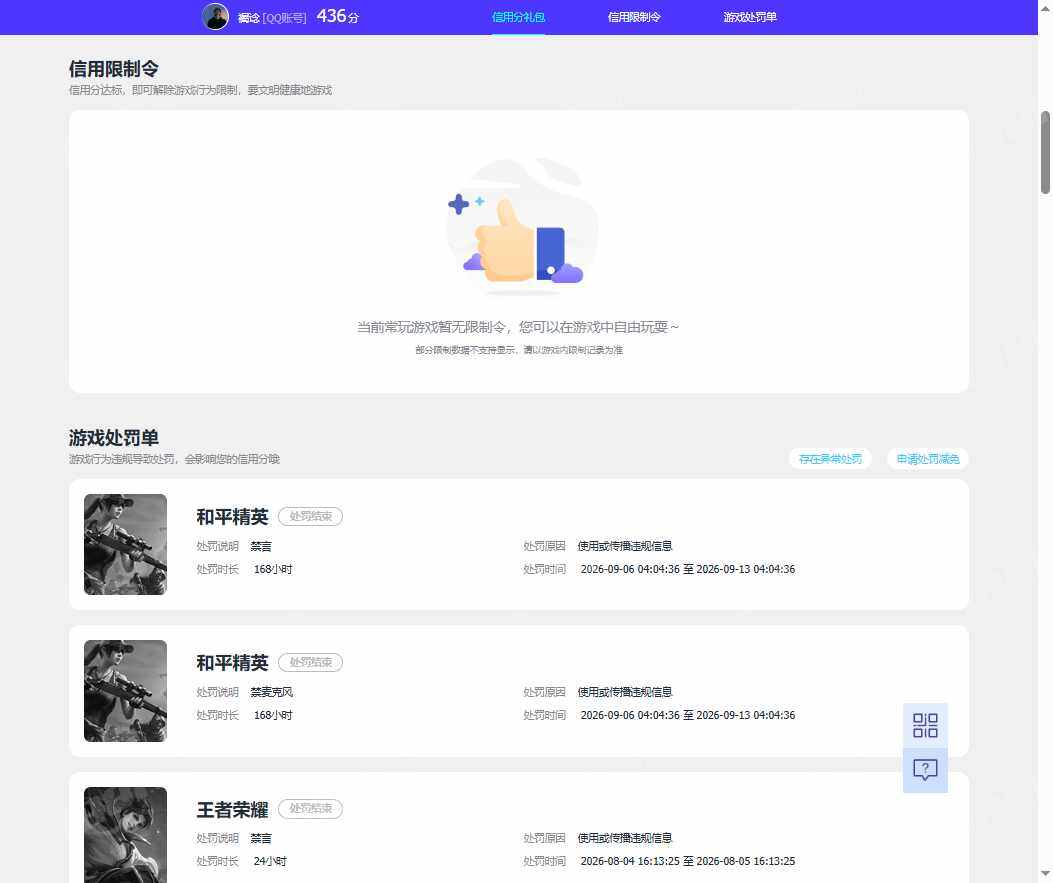
Task: Click the user avatar in the header
Action: pyautogui.click(x=216, y=17)
